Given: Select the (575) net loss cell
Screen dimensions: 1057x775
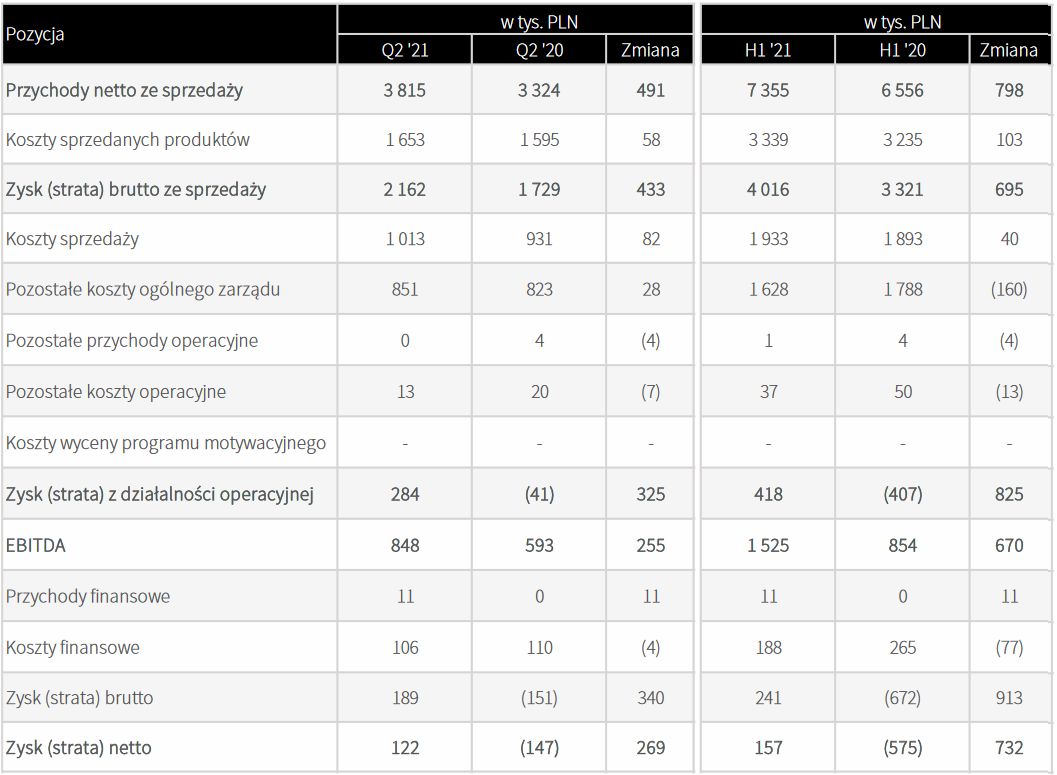Looking at the screenshot, I should [902, 747].
